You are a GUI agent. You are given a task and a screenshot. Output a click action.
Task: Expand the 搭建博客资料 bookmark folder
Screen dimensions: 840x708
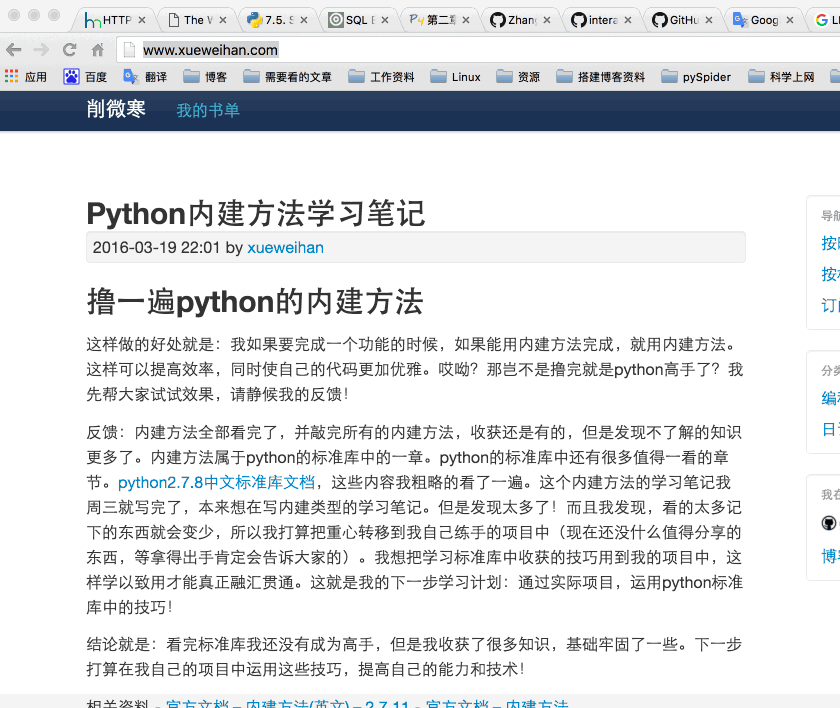pyautogui.click(x=601, y=77)
